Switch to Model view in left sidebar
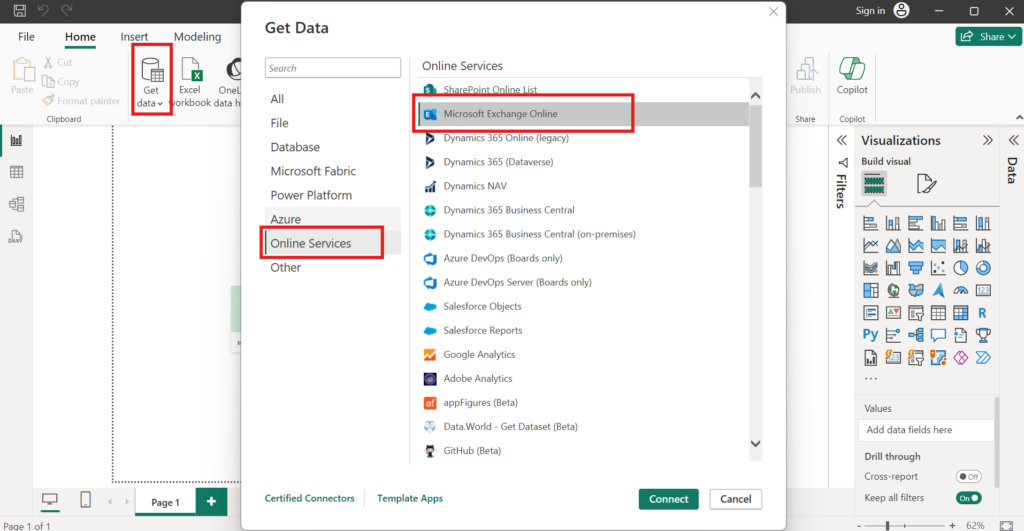Viewport: 1024px width, 531px height. pyautogui.click(x=16, y=204)
